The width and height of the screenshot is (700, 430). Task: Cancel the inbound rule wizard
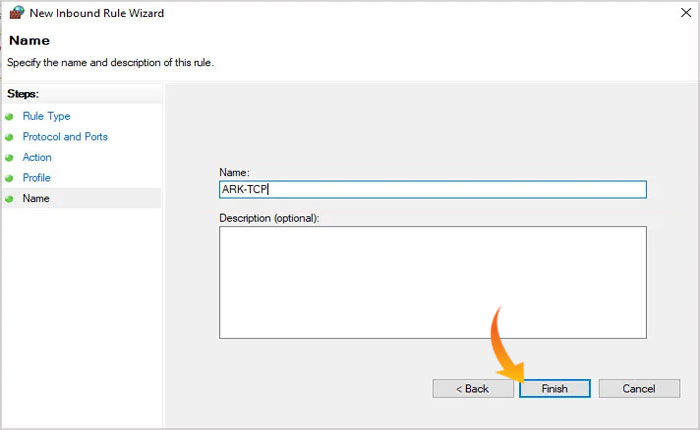coord(638,388)
